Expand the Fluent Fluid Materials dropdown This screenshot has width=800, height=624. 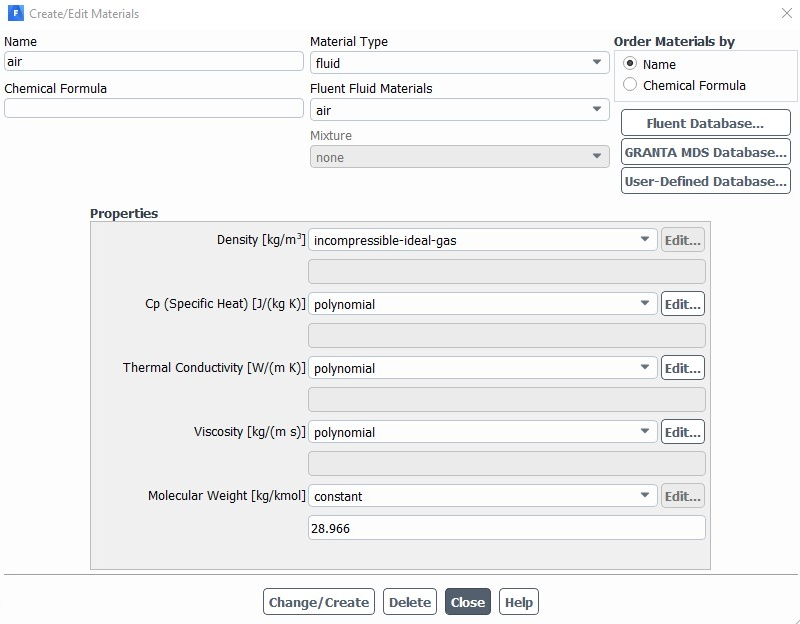pos(459,110)
